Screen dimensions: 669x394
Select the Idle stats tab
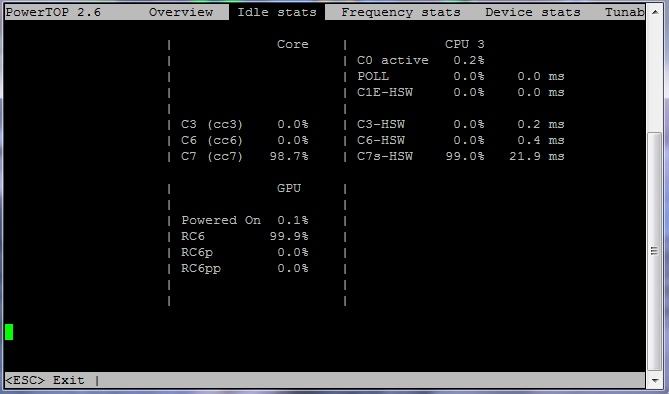click(x=277, y=12)
